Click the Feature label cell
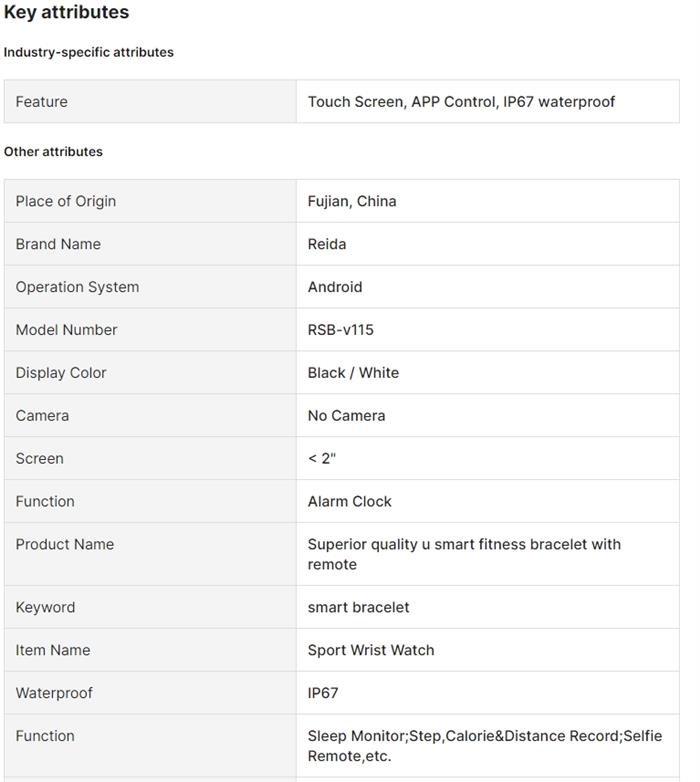The width and height of the screenshot is (700, 782). coord(42,102)
